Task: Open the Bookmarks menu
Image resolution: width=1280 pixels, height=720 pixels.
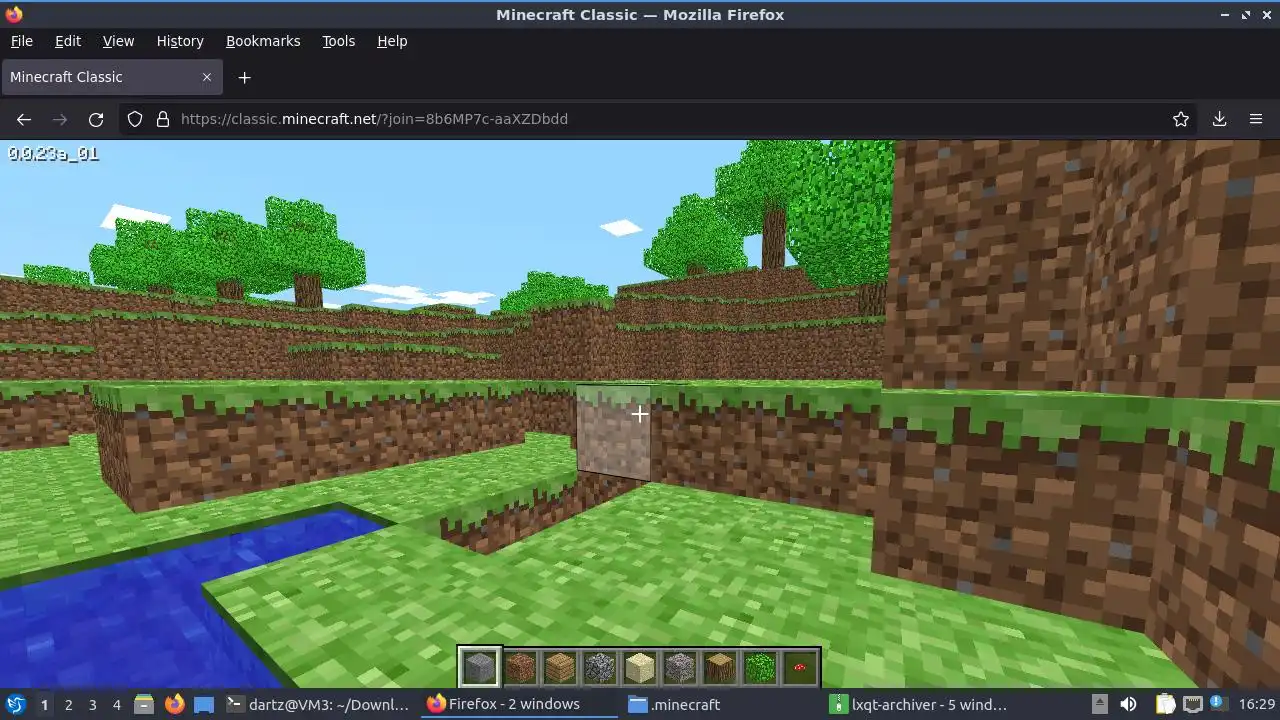Action: (x=263, y=41)
